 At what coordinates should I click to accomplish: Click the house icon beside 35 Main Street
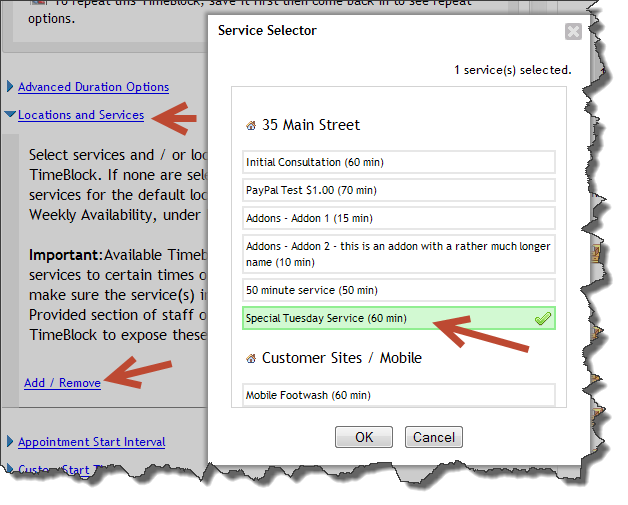[250, 126]
